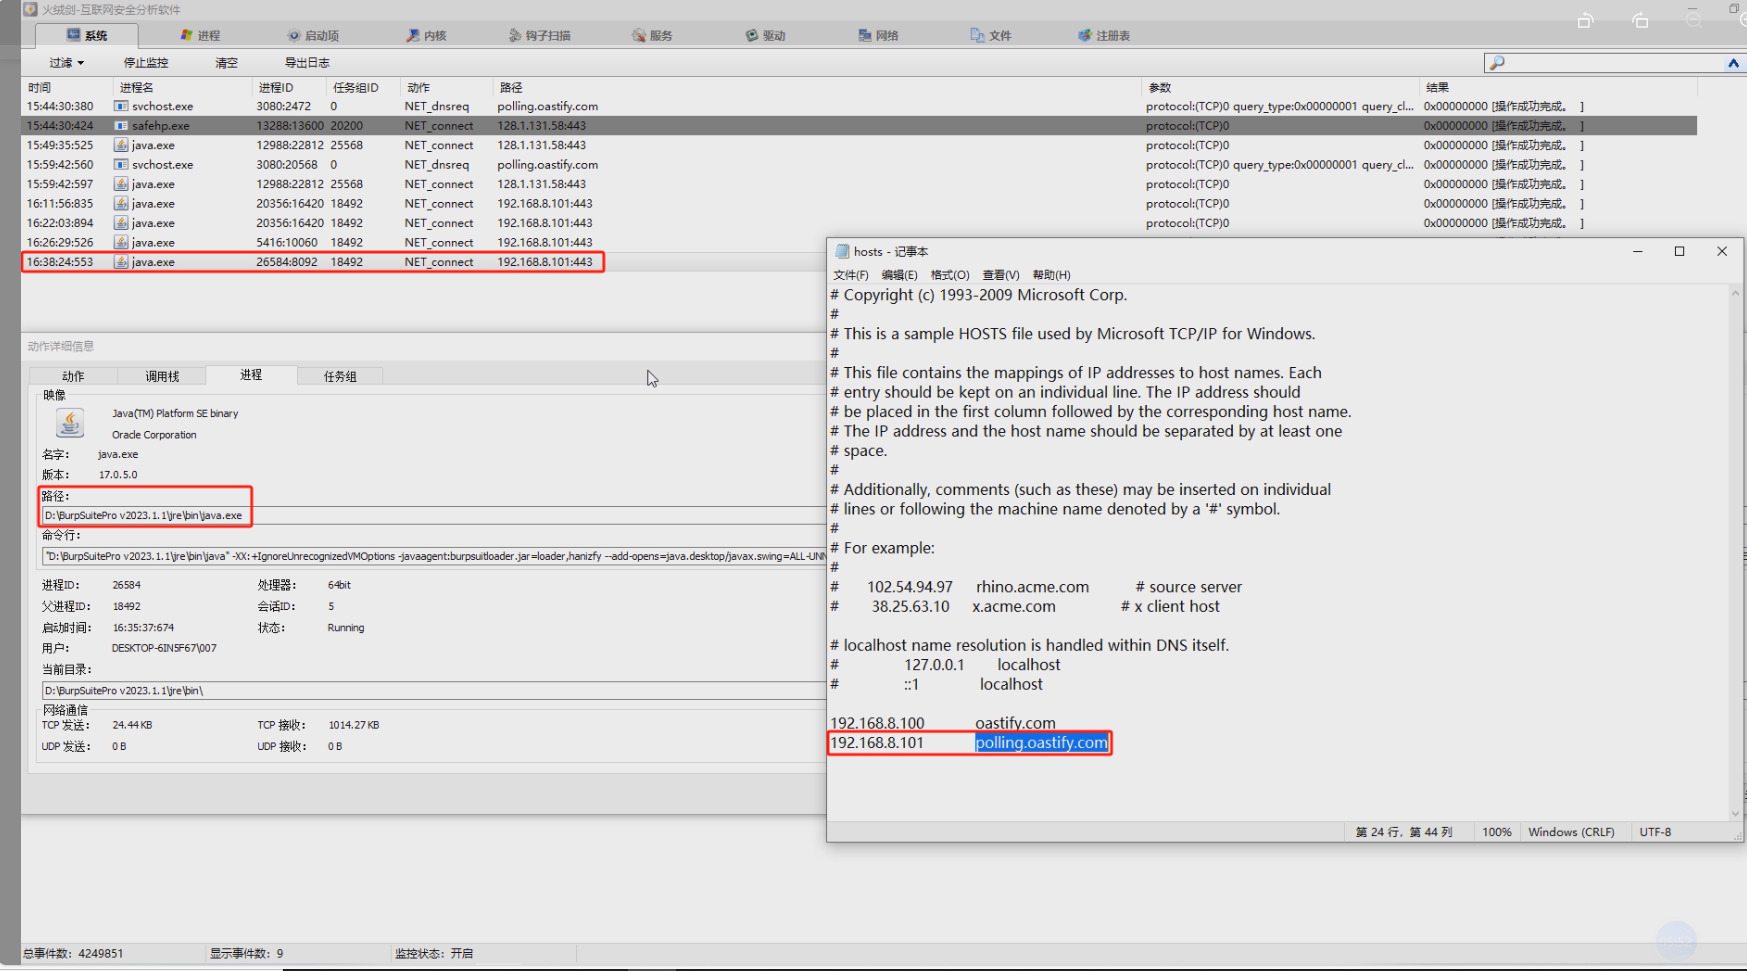
Task: Click the 停止监控 button
Action: point(146,62)
